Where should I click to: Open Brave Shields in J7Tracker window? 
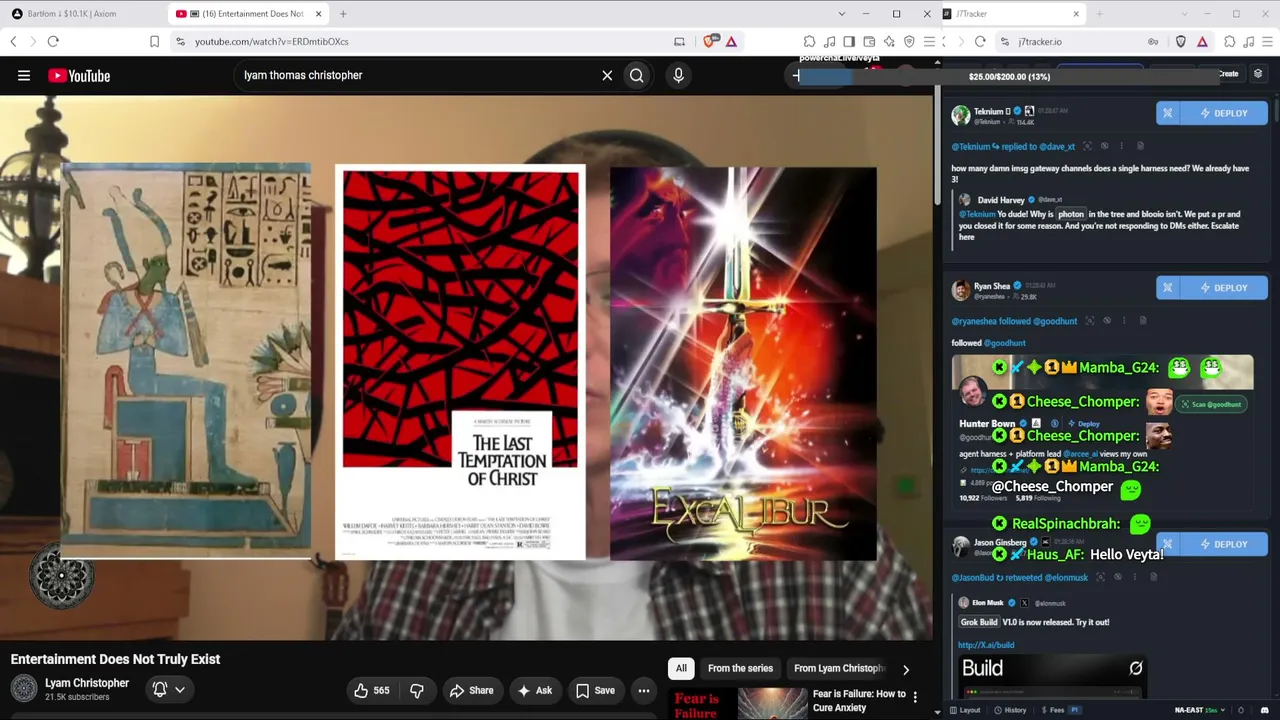tap(1181, 41)
